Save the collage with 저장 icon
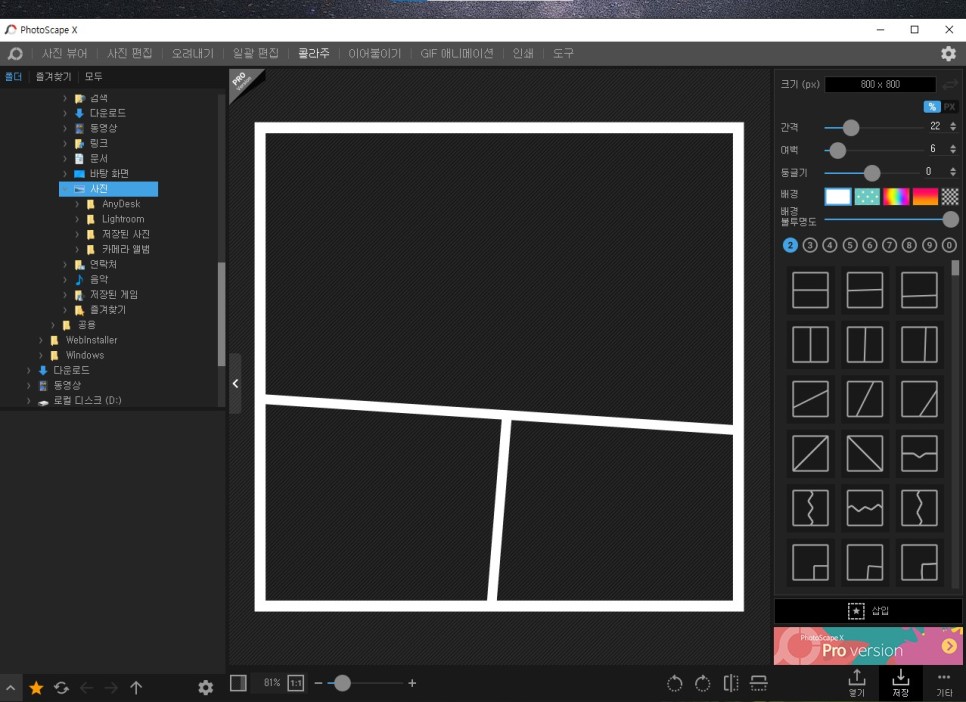 pyautogui.click(x=901, y=683)
